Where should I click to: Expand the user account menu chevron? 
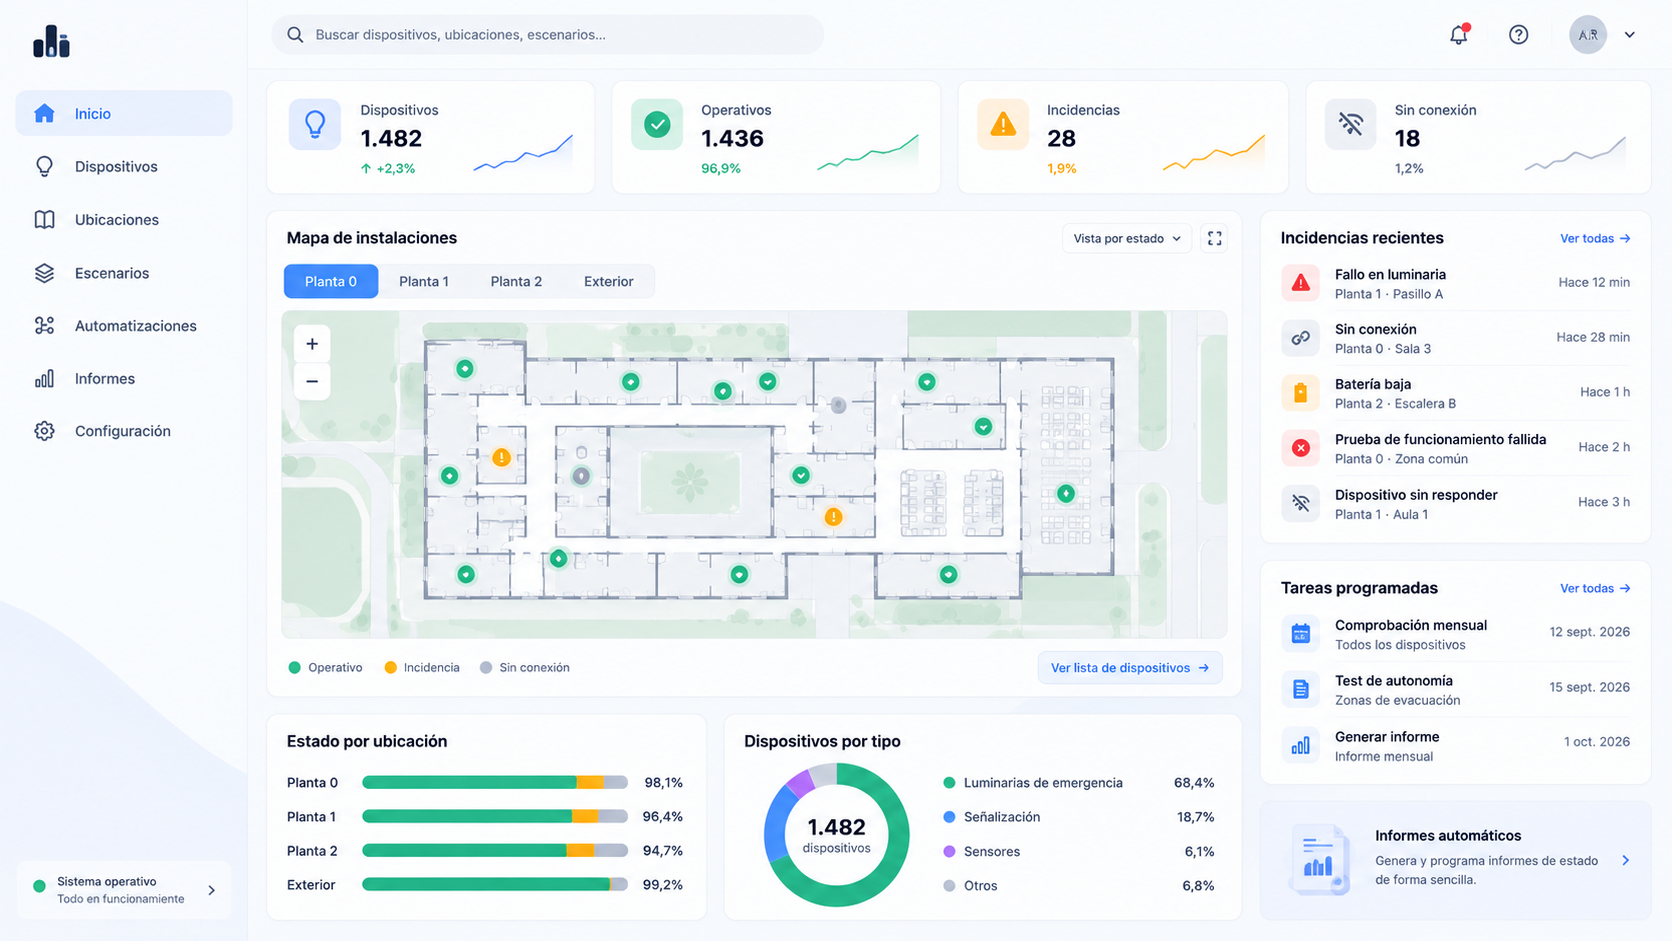1629,35
